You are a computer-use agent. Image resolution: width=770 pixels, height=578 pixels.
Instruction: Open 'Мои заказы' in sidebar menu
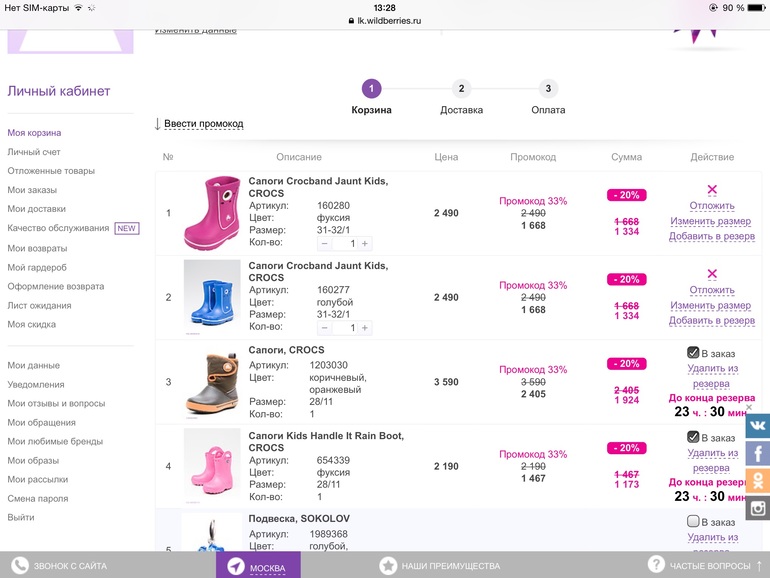pos(32,190)
